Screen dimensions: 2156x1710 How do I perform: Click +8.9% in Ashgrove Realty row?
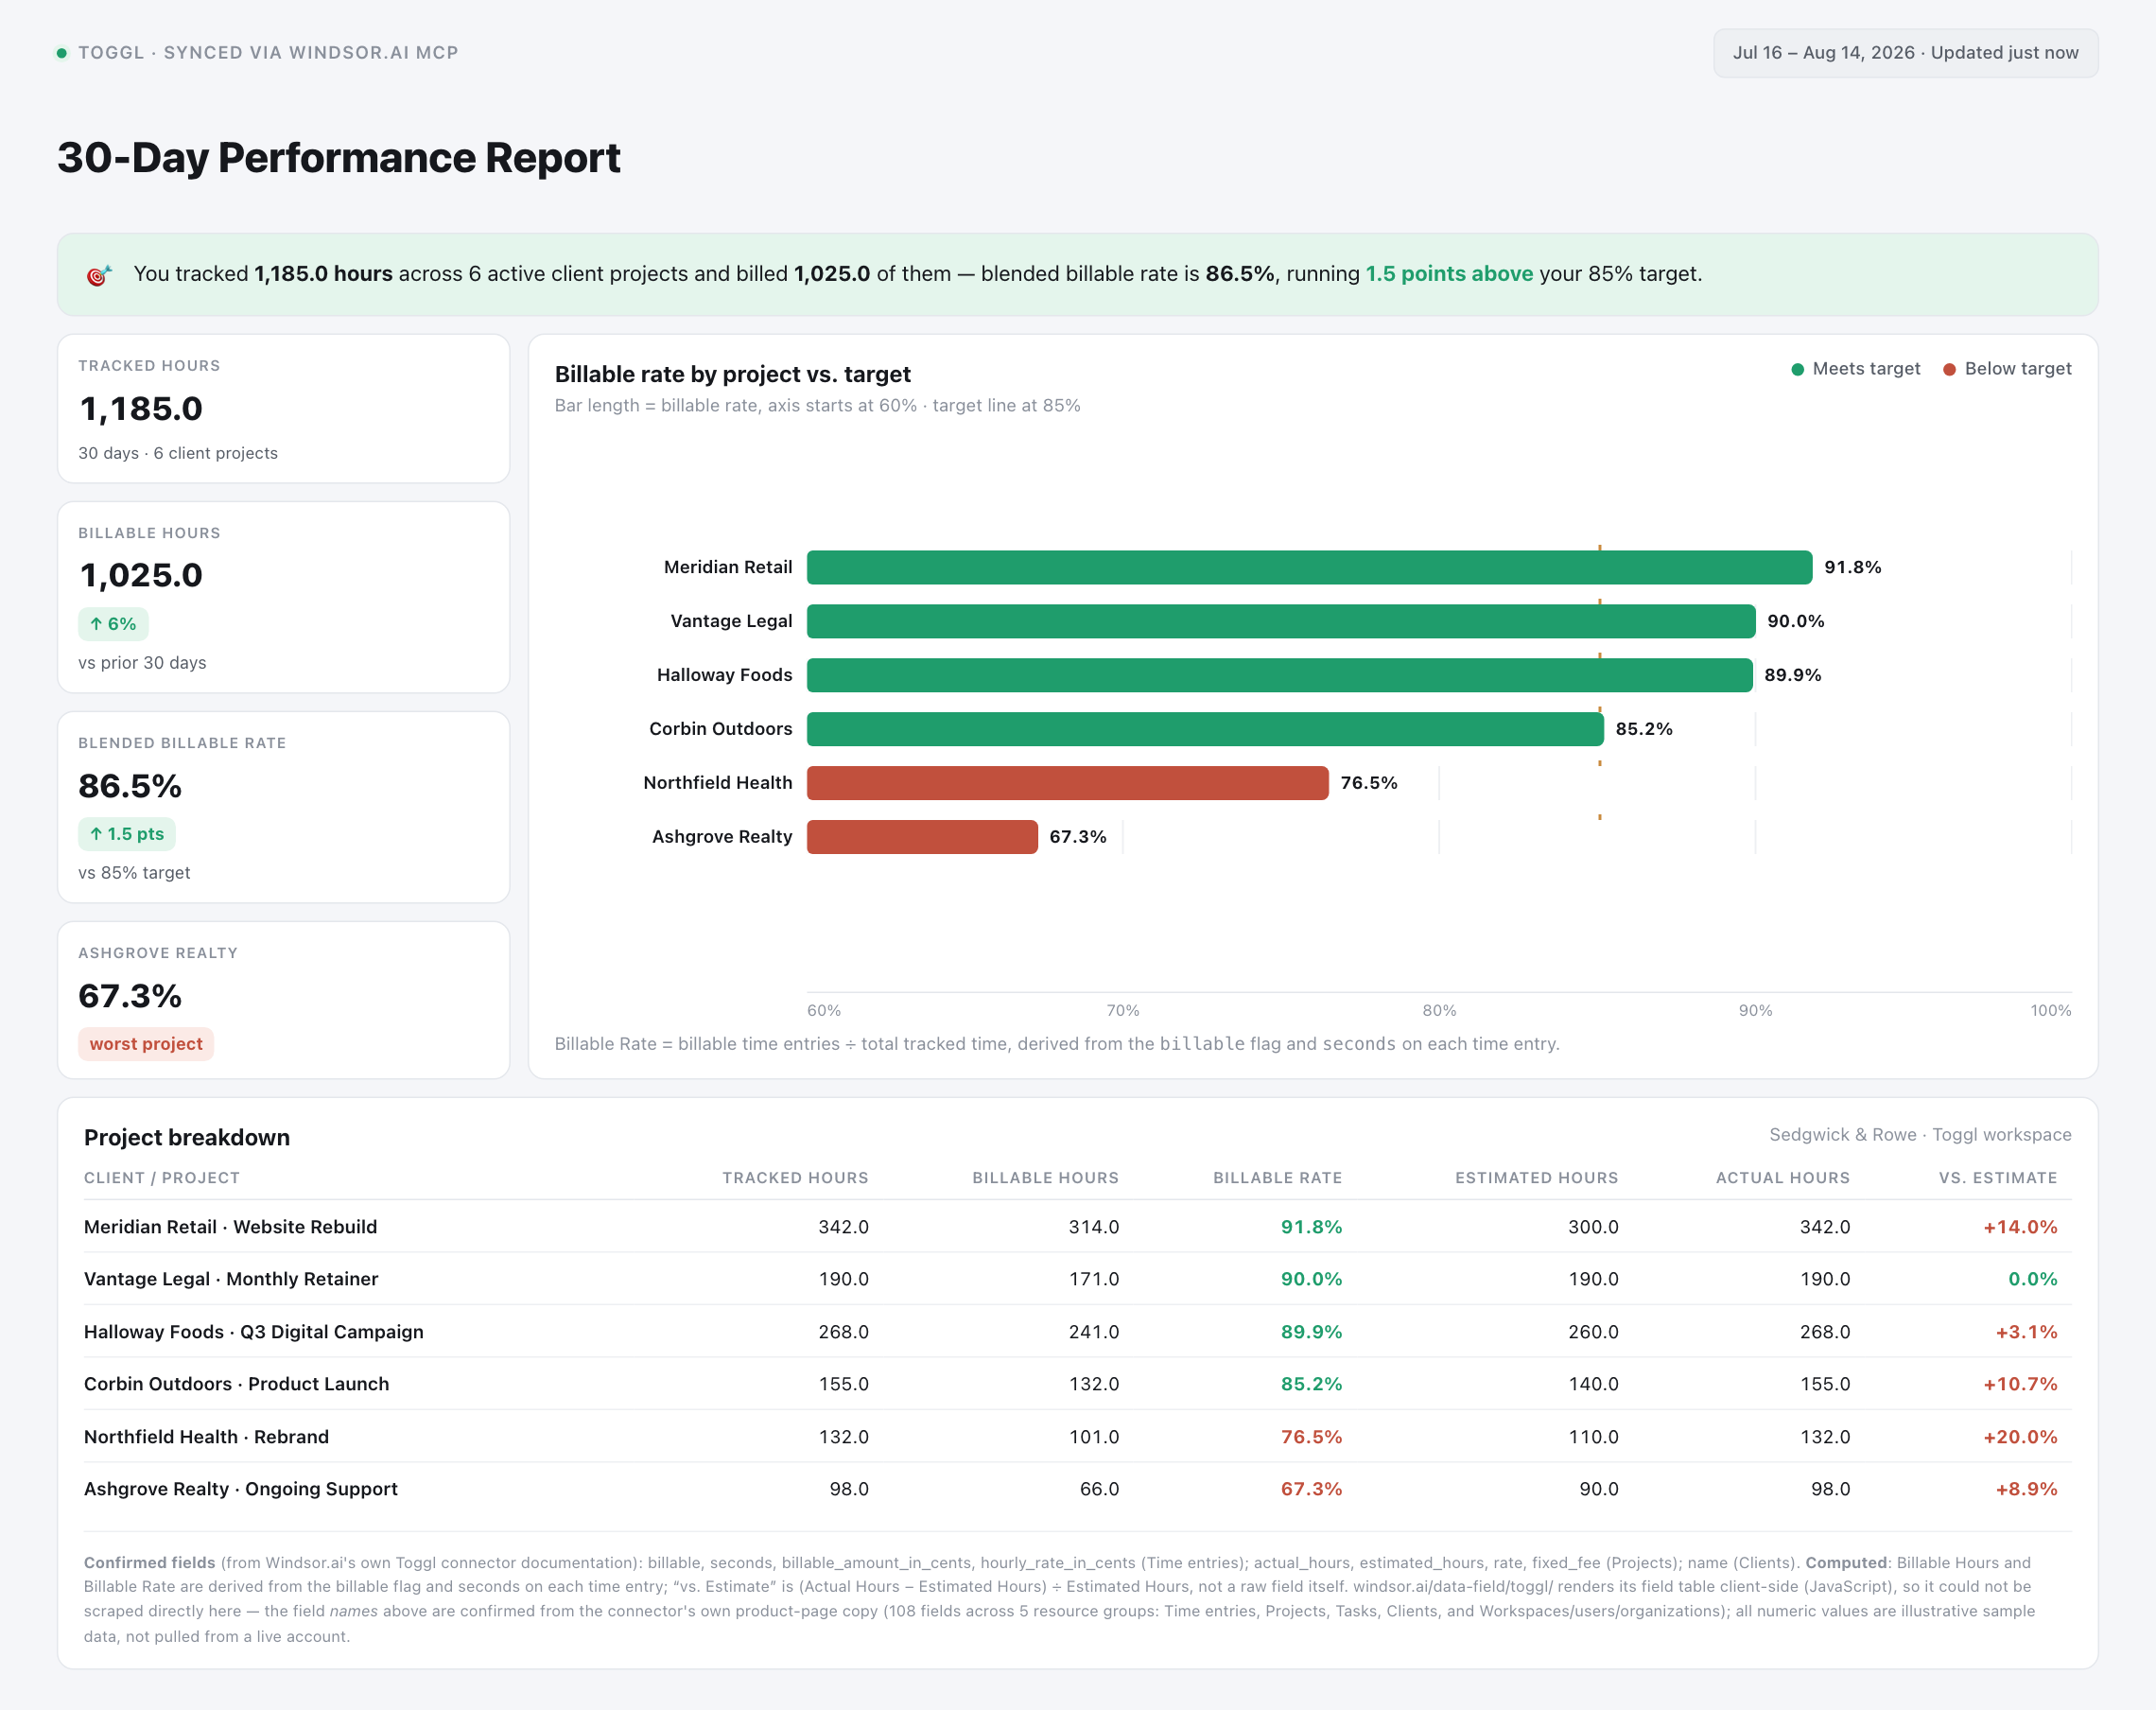point(2026,1489)
